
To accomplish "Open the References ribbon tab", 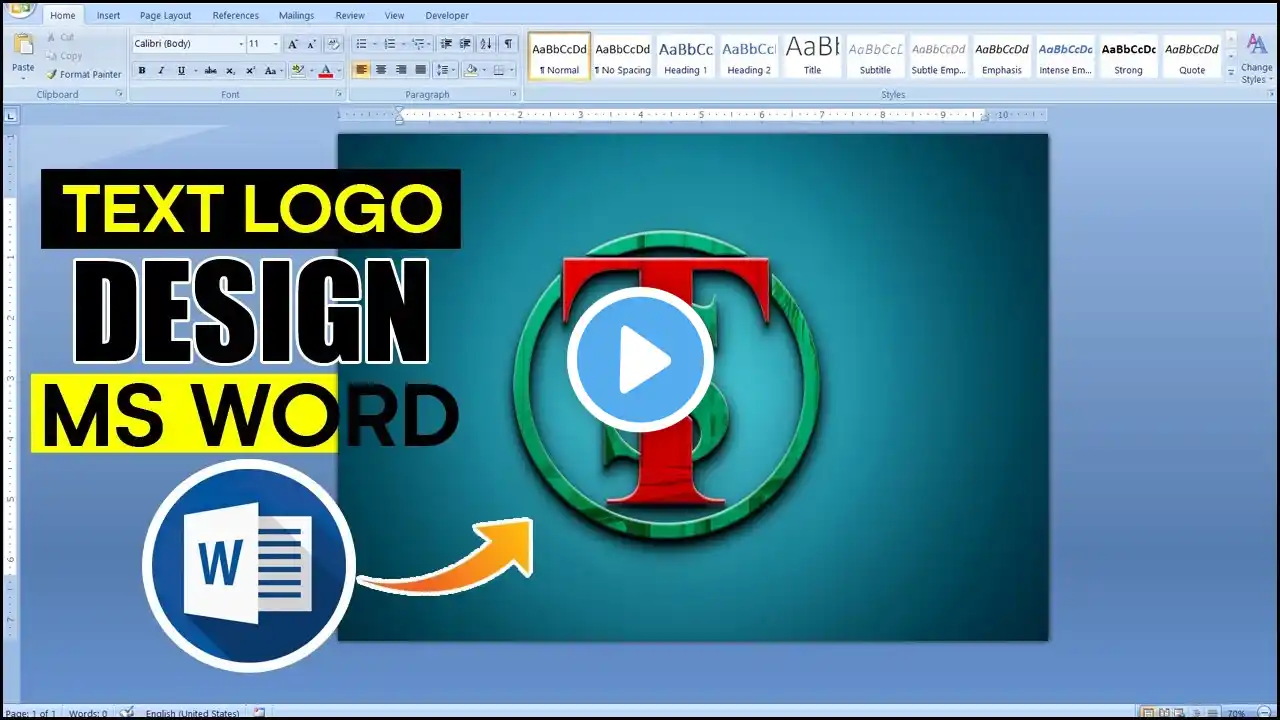I will [x=236, y=15].
